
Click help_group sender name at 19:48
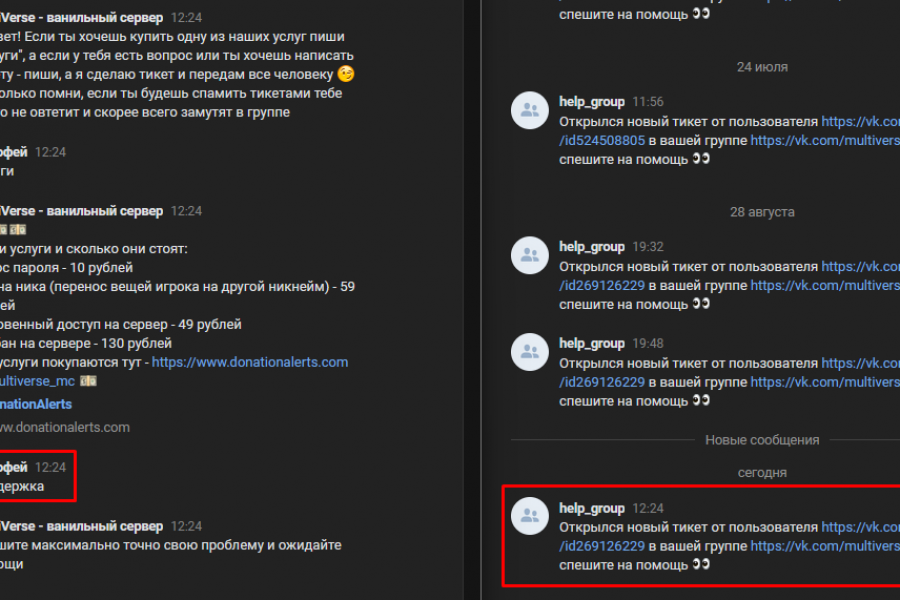pyautogui.click(x=592, y=343)
